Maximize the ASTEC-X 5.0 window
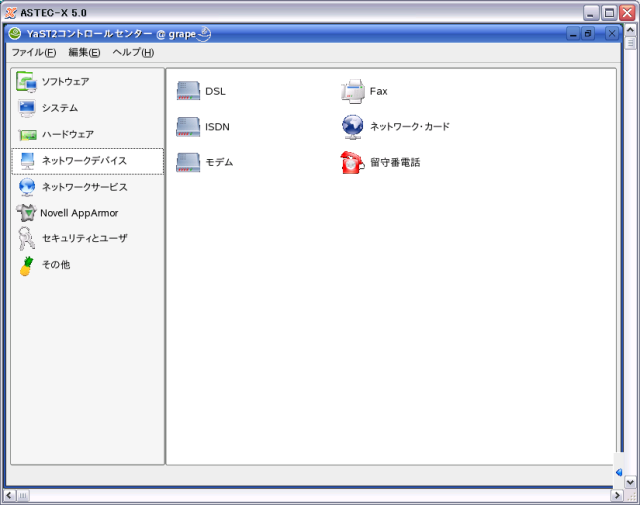Viewport: 640px width, 505px height. pos(609,13)
